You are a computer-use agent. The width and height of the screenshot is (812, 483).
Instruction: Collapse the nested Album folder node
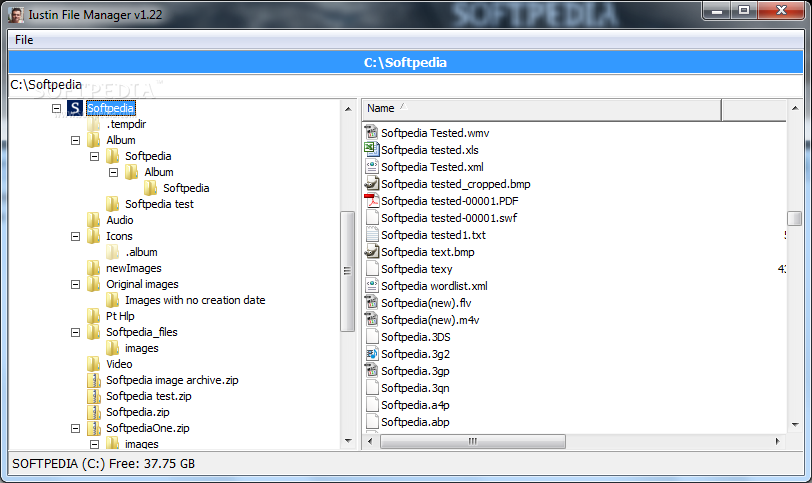(x=113, y=172)
